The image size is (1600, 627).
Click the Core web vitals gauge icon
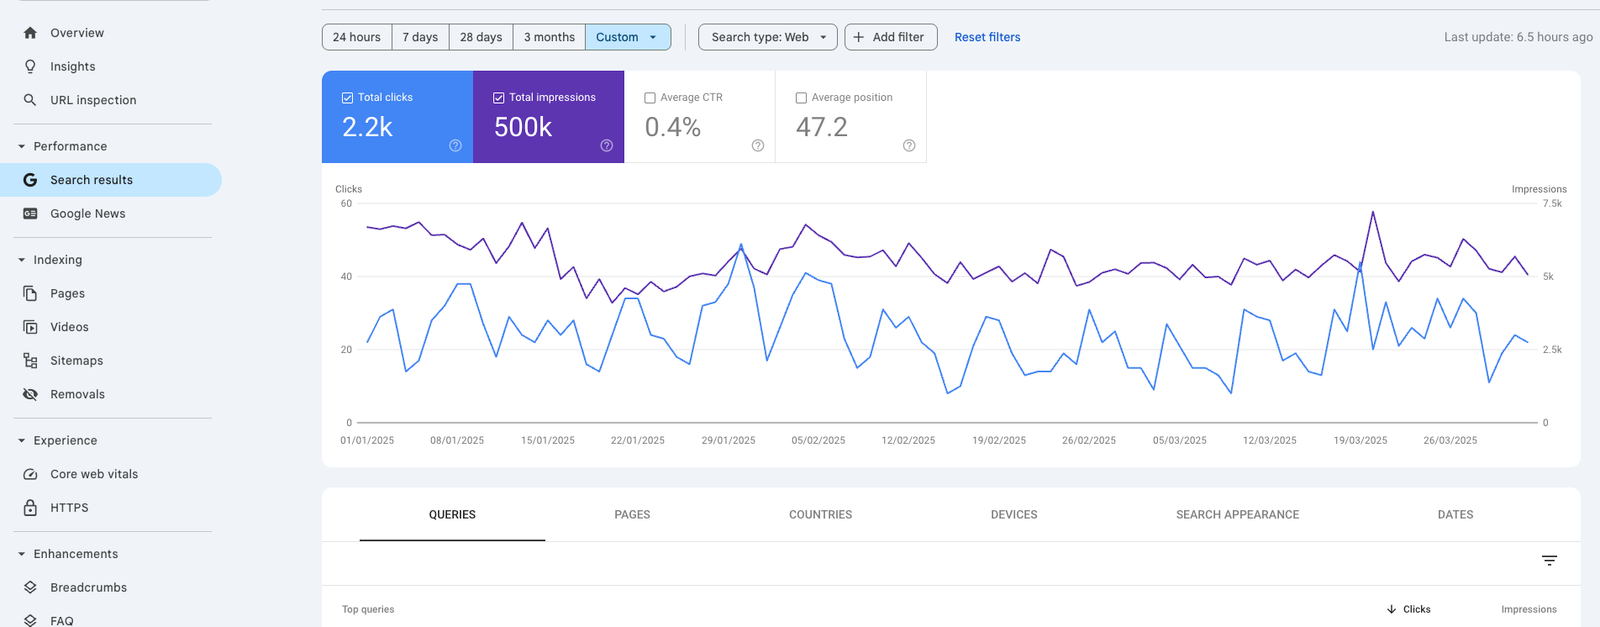pyautogui.click(x=30, y=474)
